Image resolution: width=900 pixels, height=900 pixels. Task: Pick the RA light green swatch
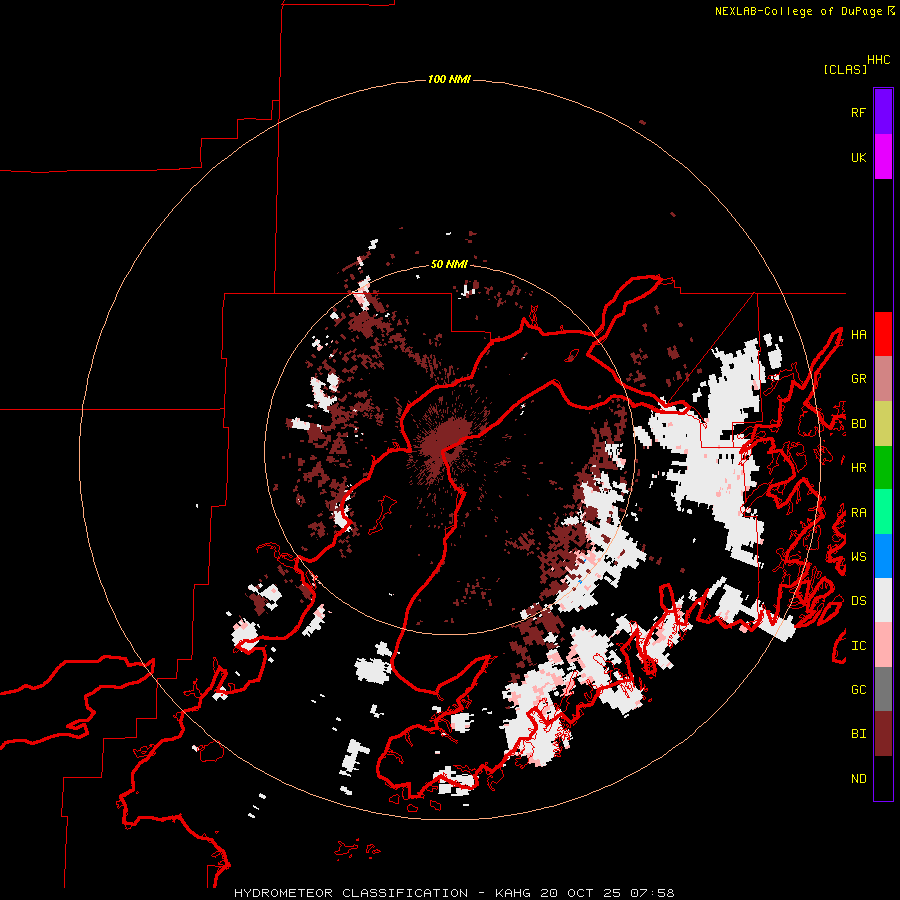point(883,512)
